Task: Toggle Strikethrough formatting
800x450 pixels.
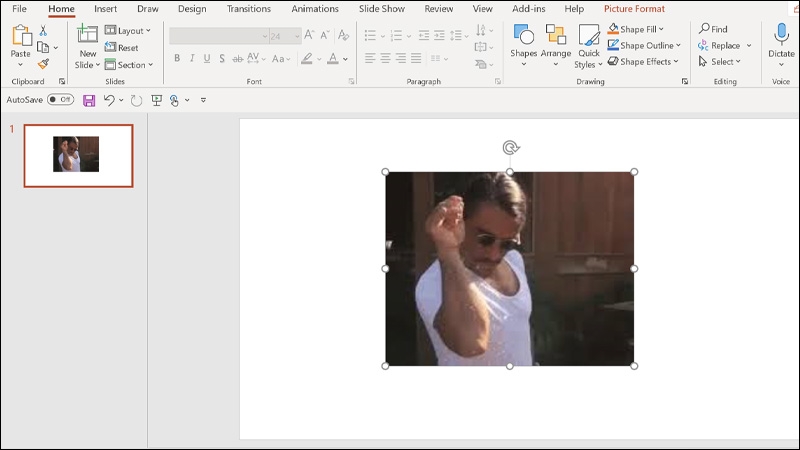Action: [237, 59]
